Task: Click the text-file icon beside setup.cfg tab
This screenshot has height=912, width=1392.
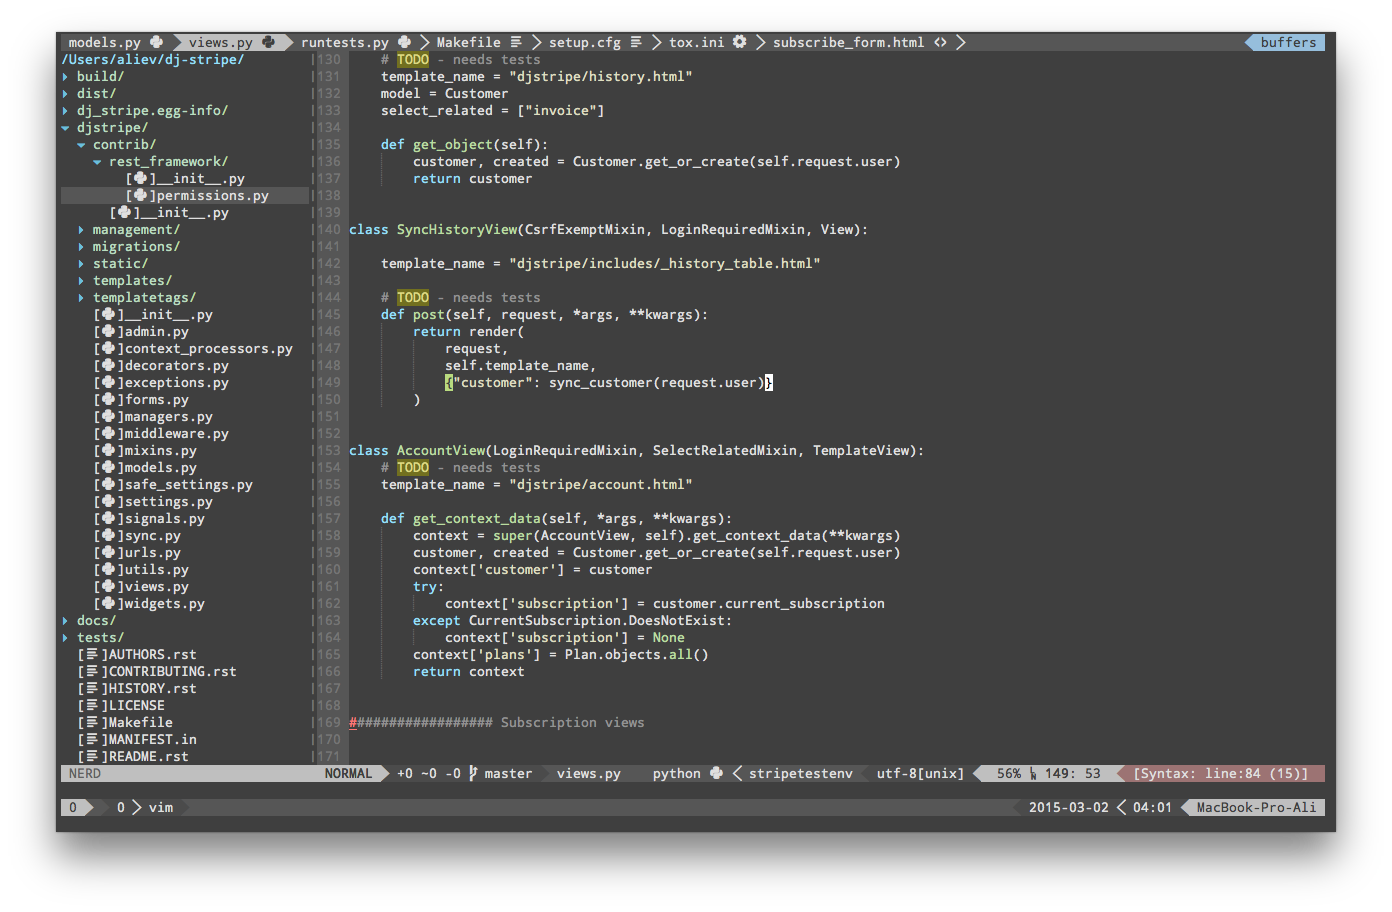Action: pyautogui.click(x=636, y=42)
